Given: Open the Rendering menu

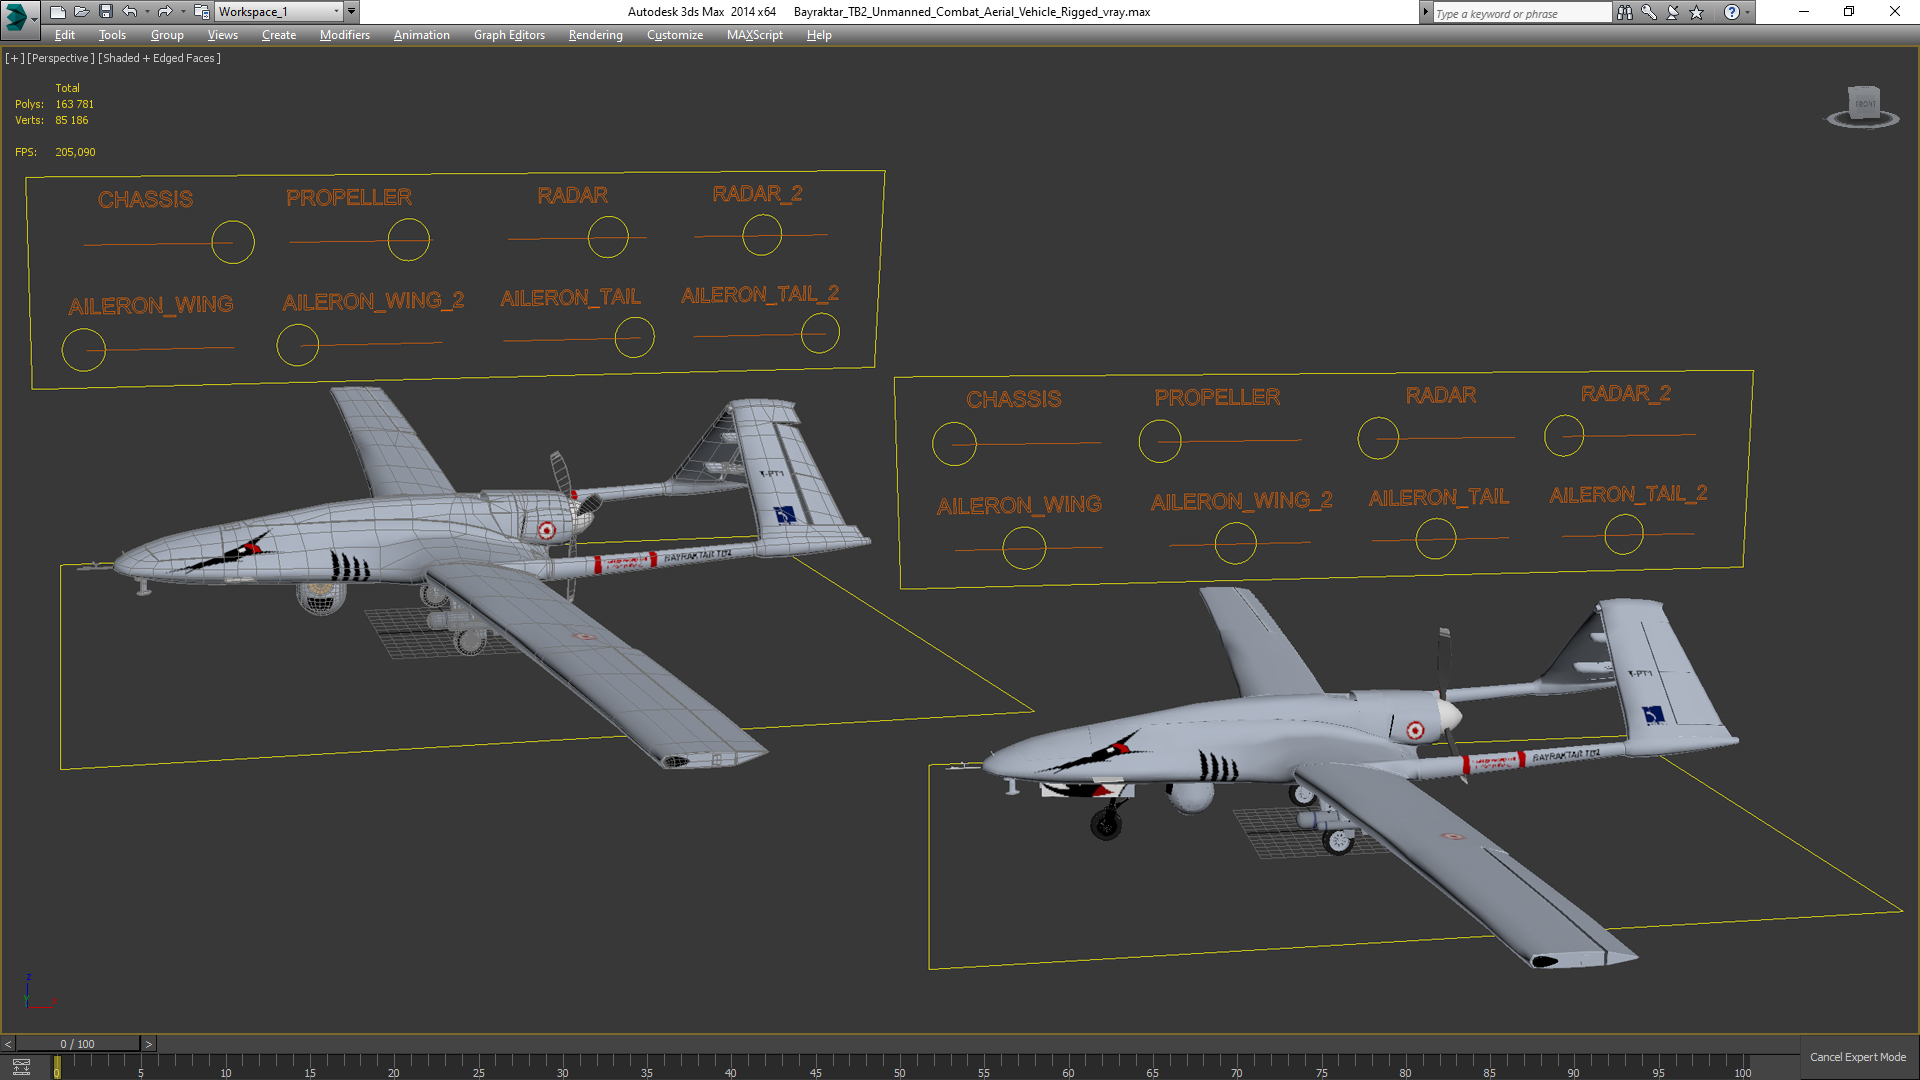Looking at the screenshot, I should [x=595, y=35].
